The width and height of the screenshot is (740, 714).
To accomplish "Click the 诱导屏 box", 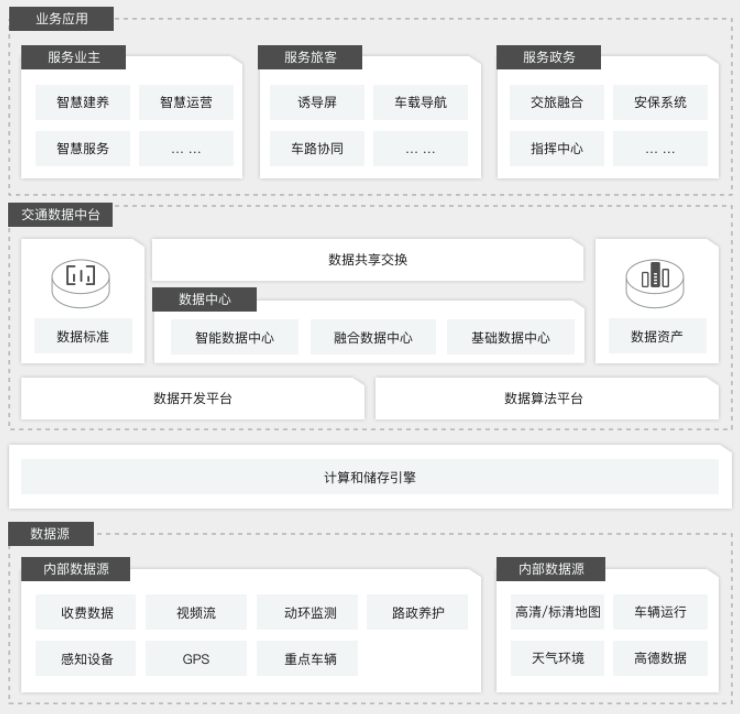I will coord(317,102).
